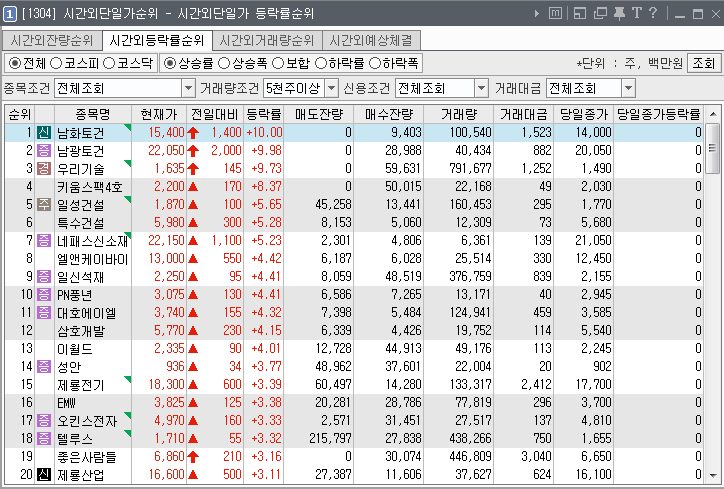Screen dimensions: 724x489
Task: Click the small play arrow icon in title bar
Action: pyautogui.click(x=537, y=13)
